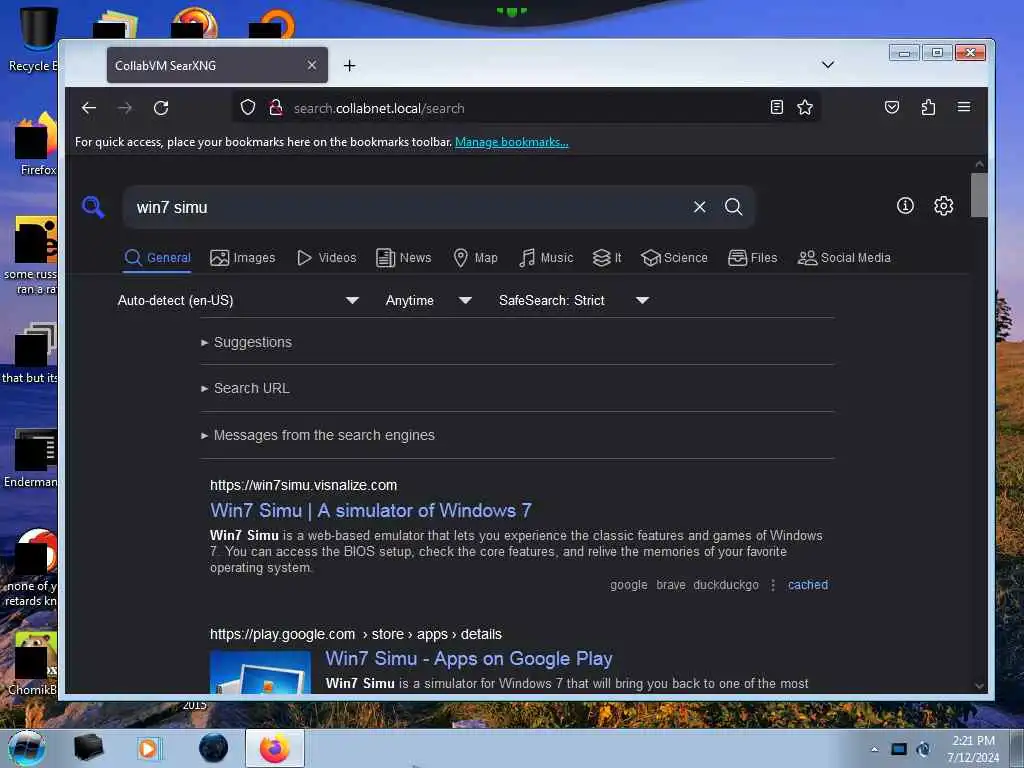Click the page vertical scrollbar thumb
This screenshot has width=1024, height=768.
tap(978, 195)
